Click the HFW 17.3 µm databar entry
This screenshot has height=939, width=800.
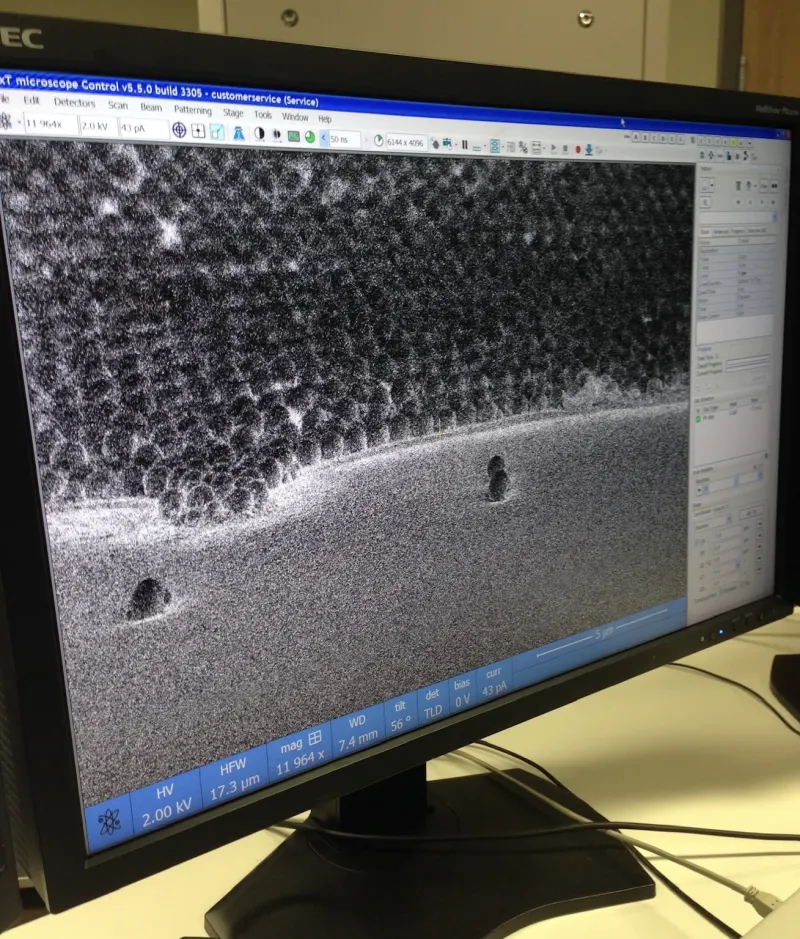[x=234, y=778]
